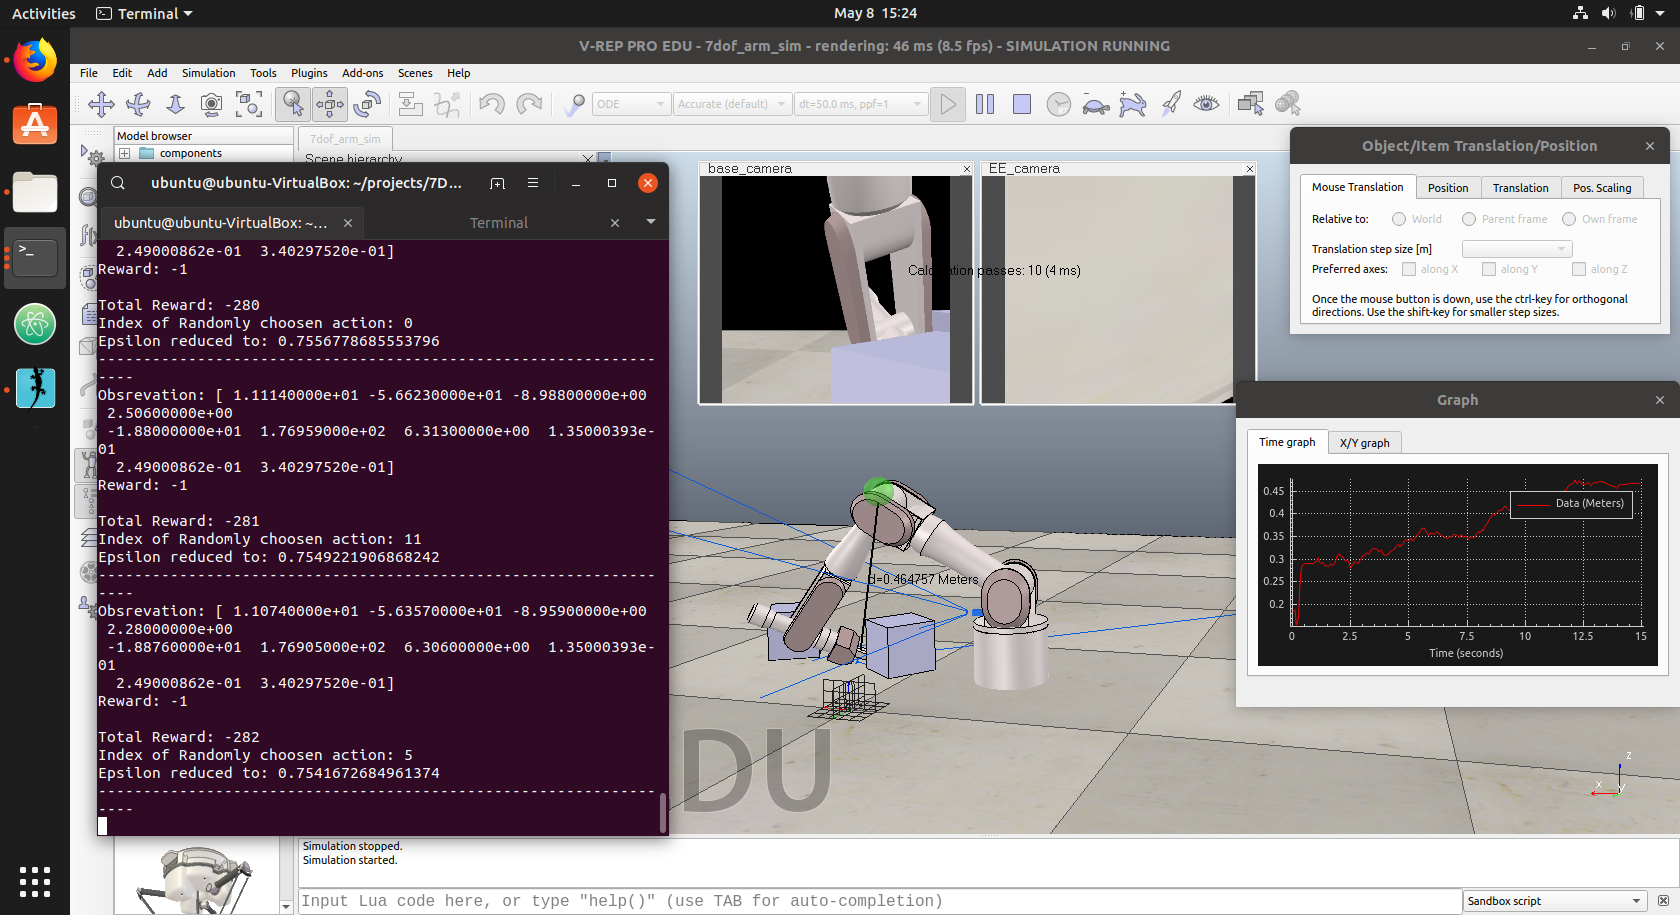The image size is (1680, 915).
Task: Click the robot model thumbnail in browser
Action: tap(197, 878)
